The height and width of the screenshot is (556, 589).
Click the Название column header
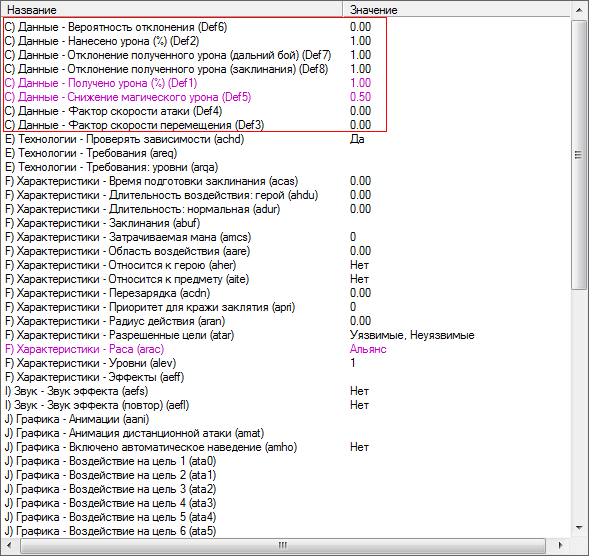pyautogui.click(x=172, y=9)
